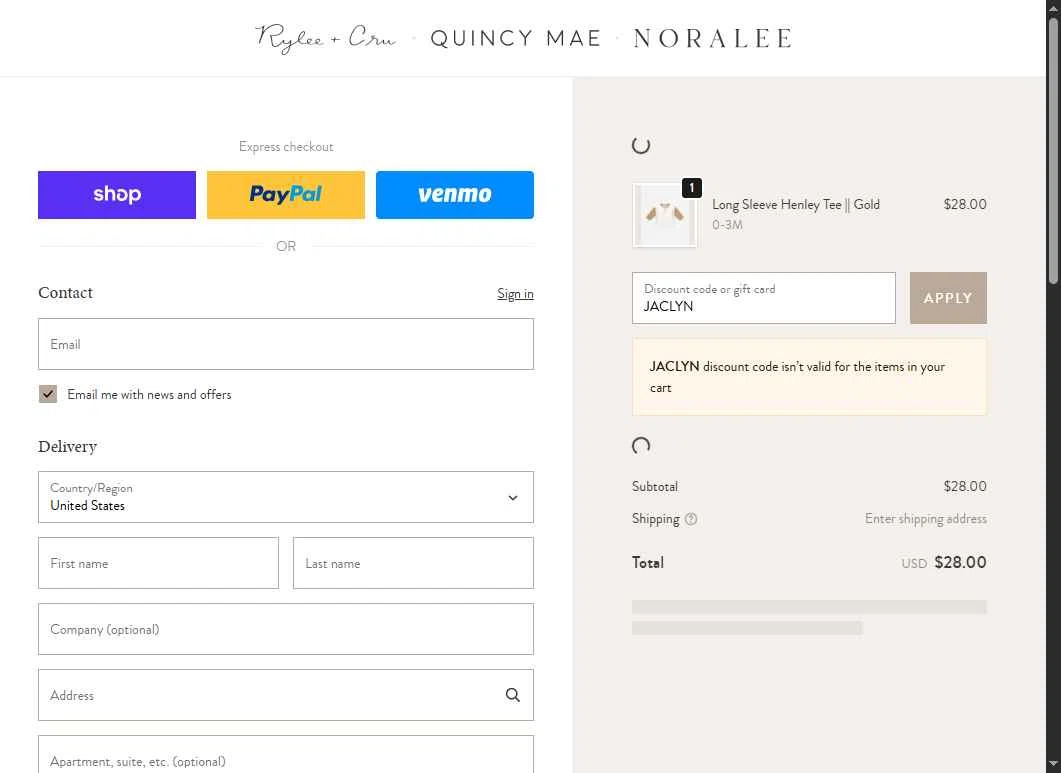Click the Address field

pyautogui.click(x=286, y=695)
